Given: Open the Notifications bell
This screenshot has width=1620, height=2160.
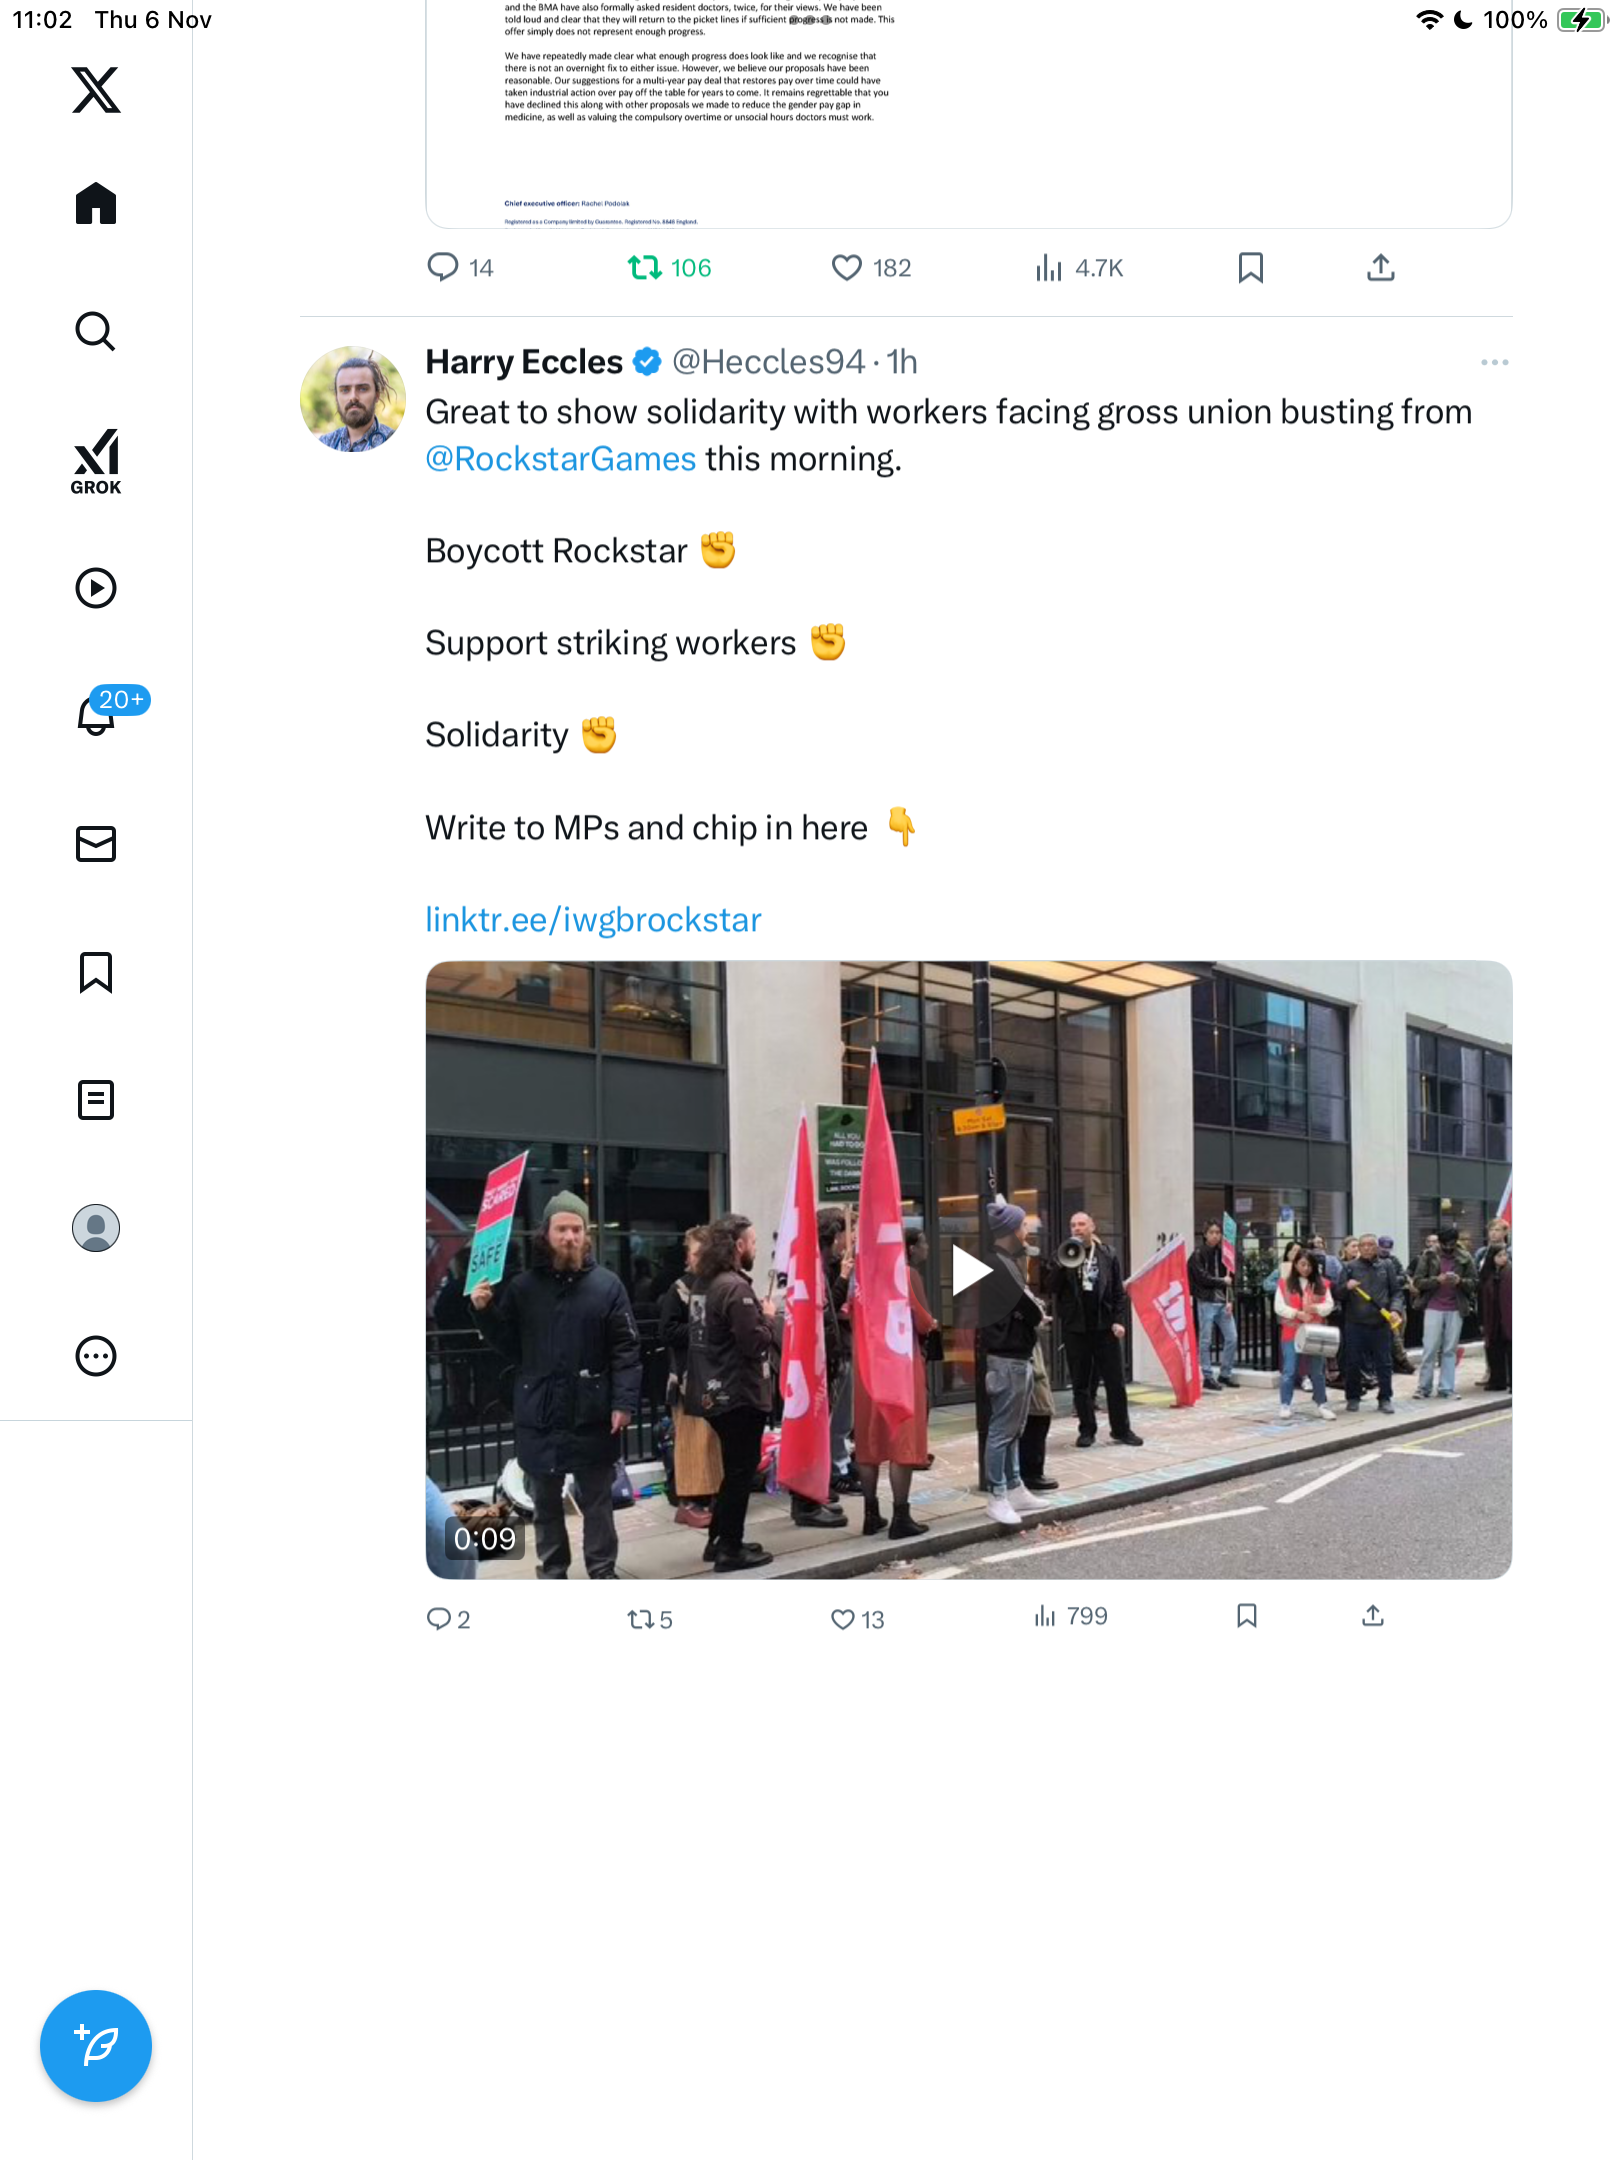Looking at the screenshot, I should point(96,715).
